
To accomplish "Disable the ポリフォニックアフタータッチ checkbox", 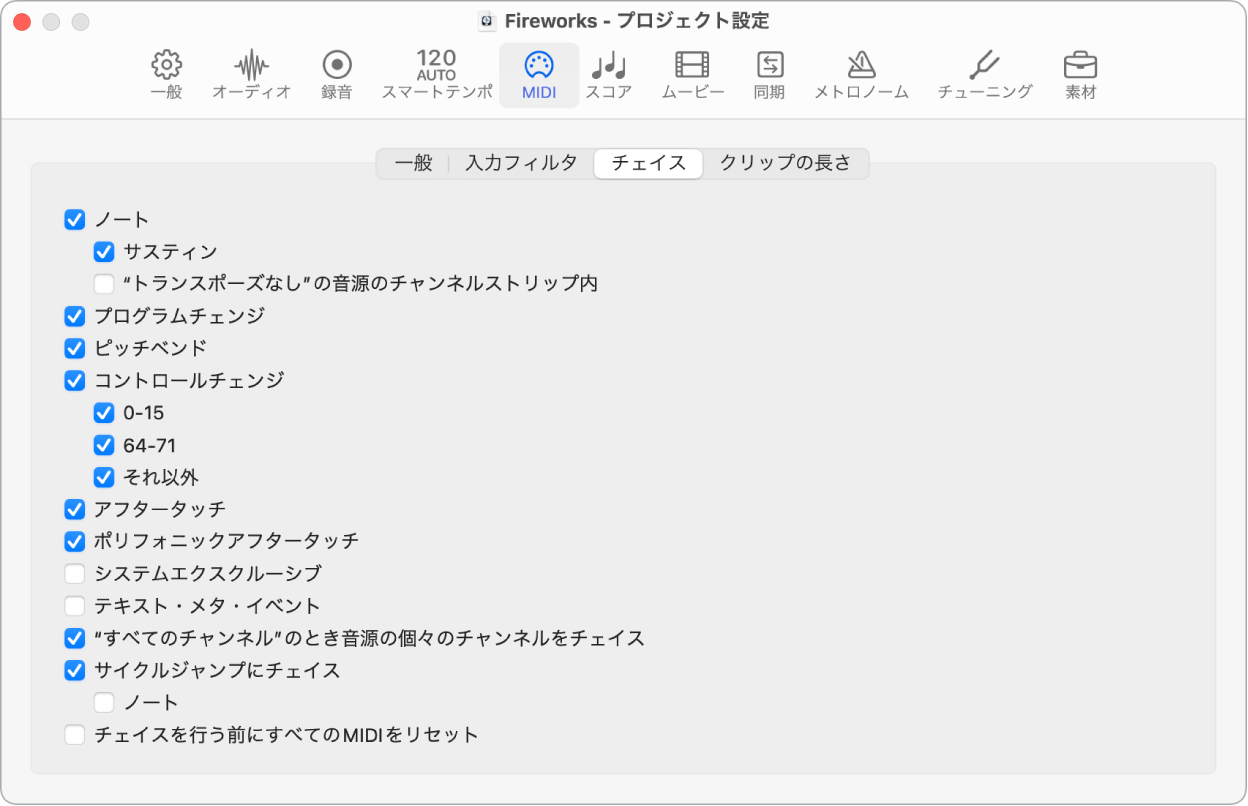I will [x=74, y=541].
